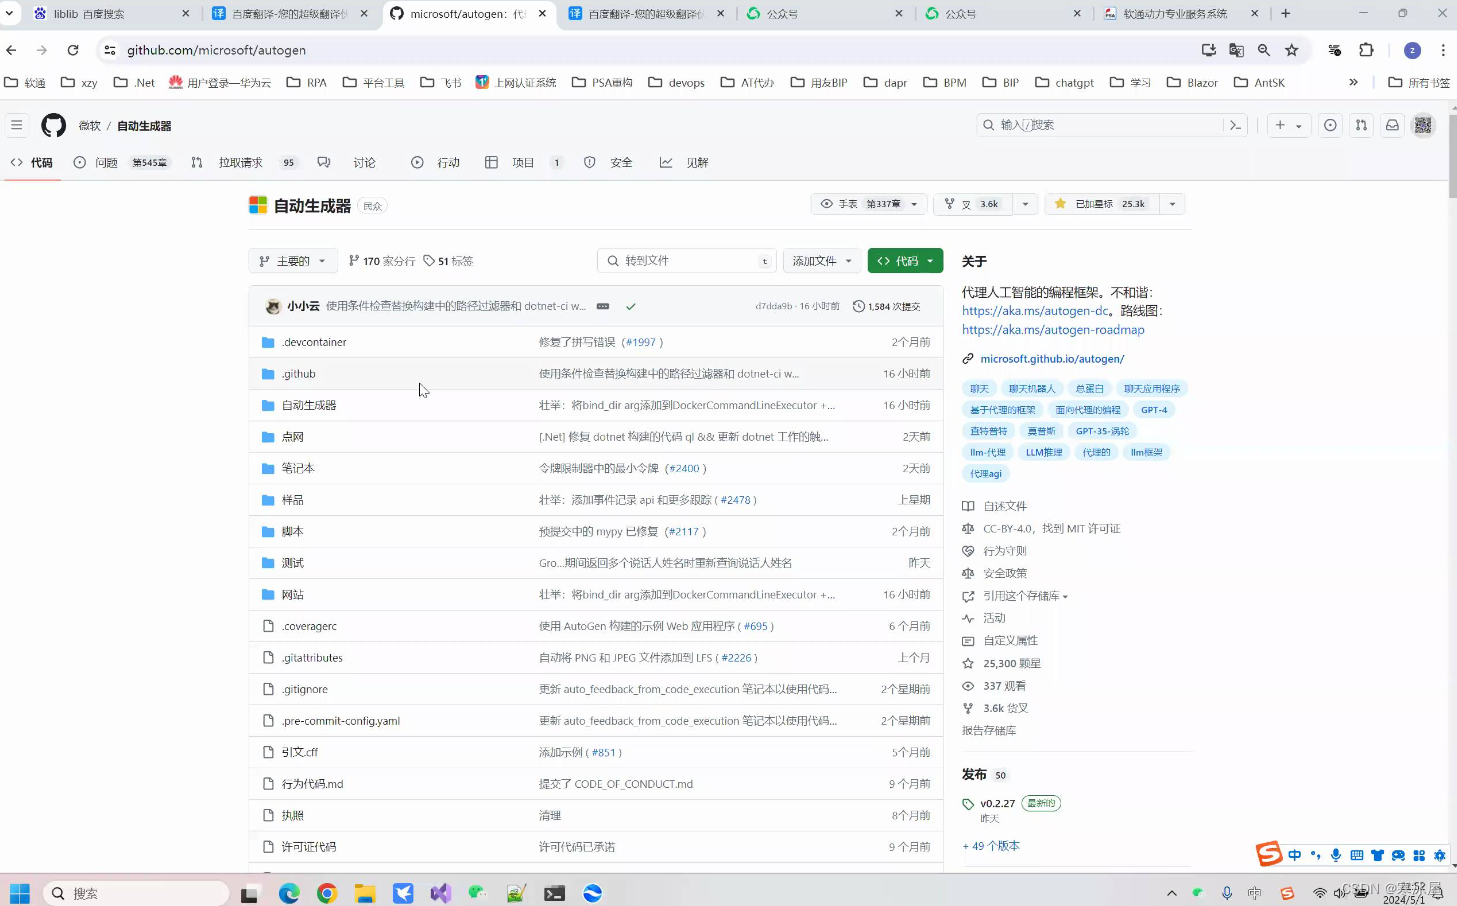This screenshot has height=906, width=1457.
Task: Switch to the Discussions tab
Action: [347, 162]
